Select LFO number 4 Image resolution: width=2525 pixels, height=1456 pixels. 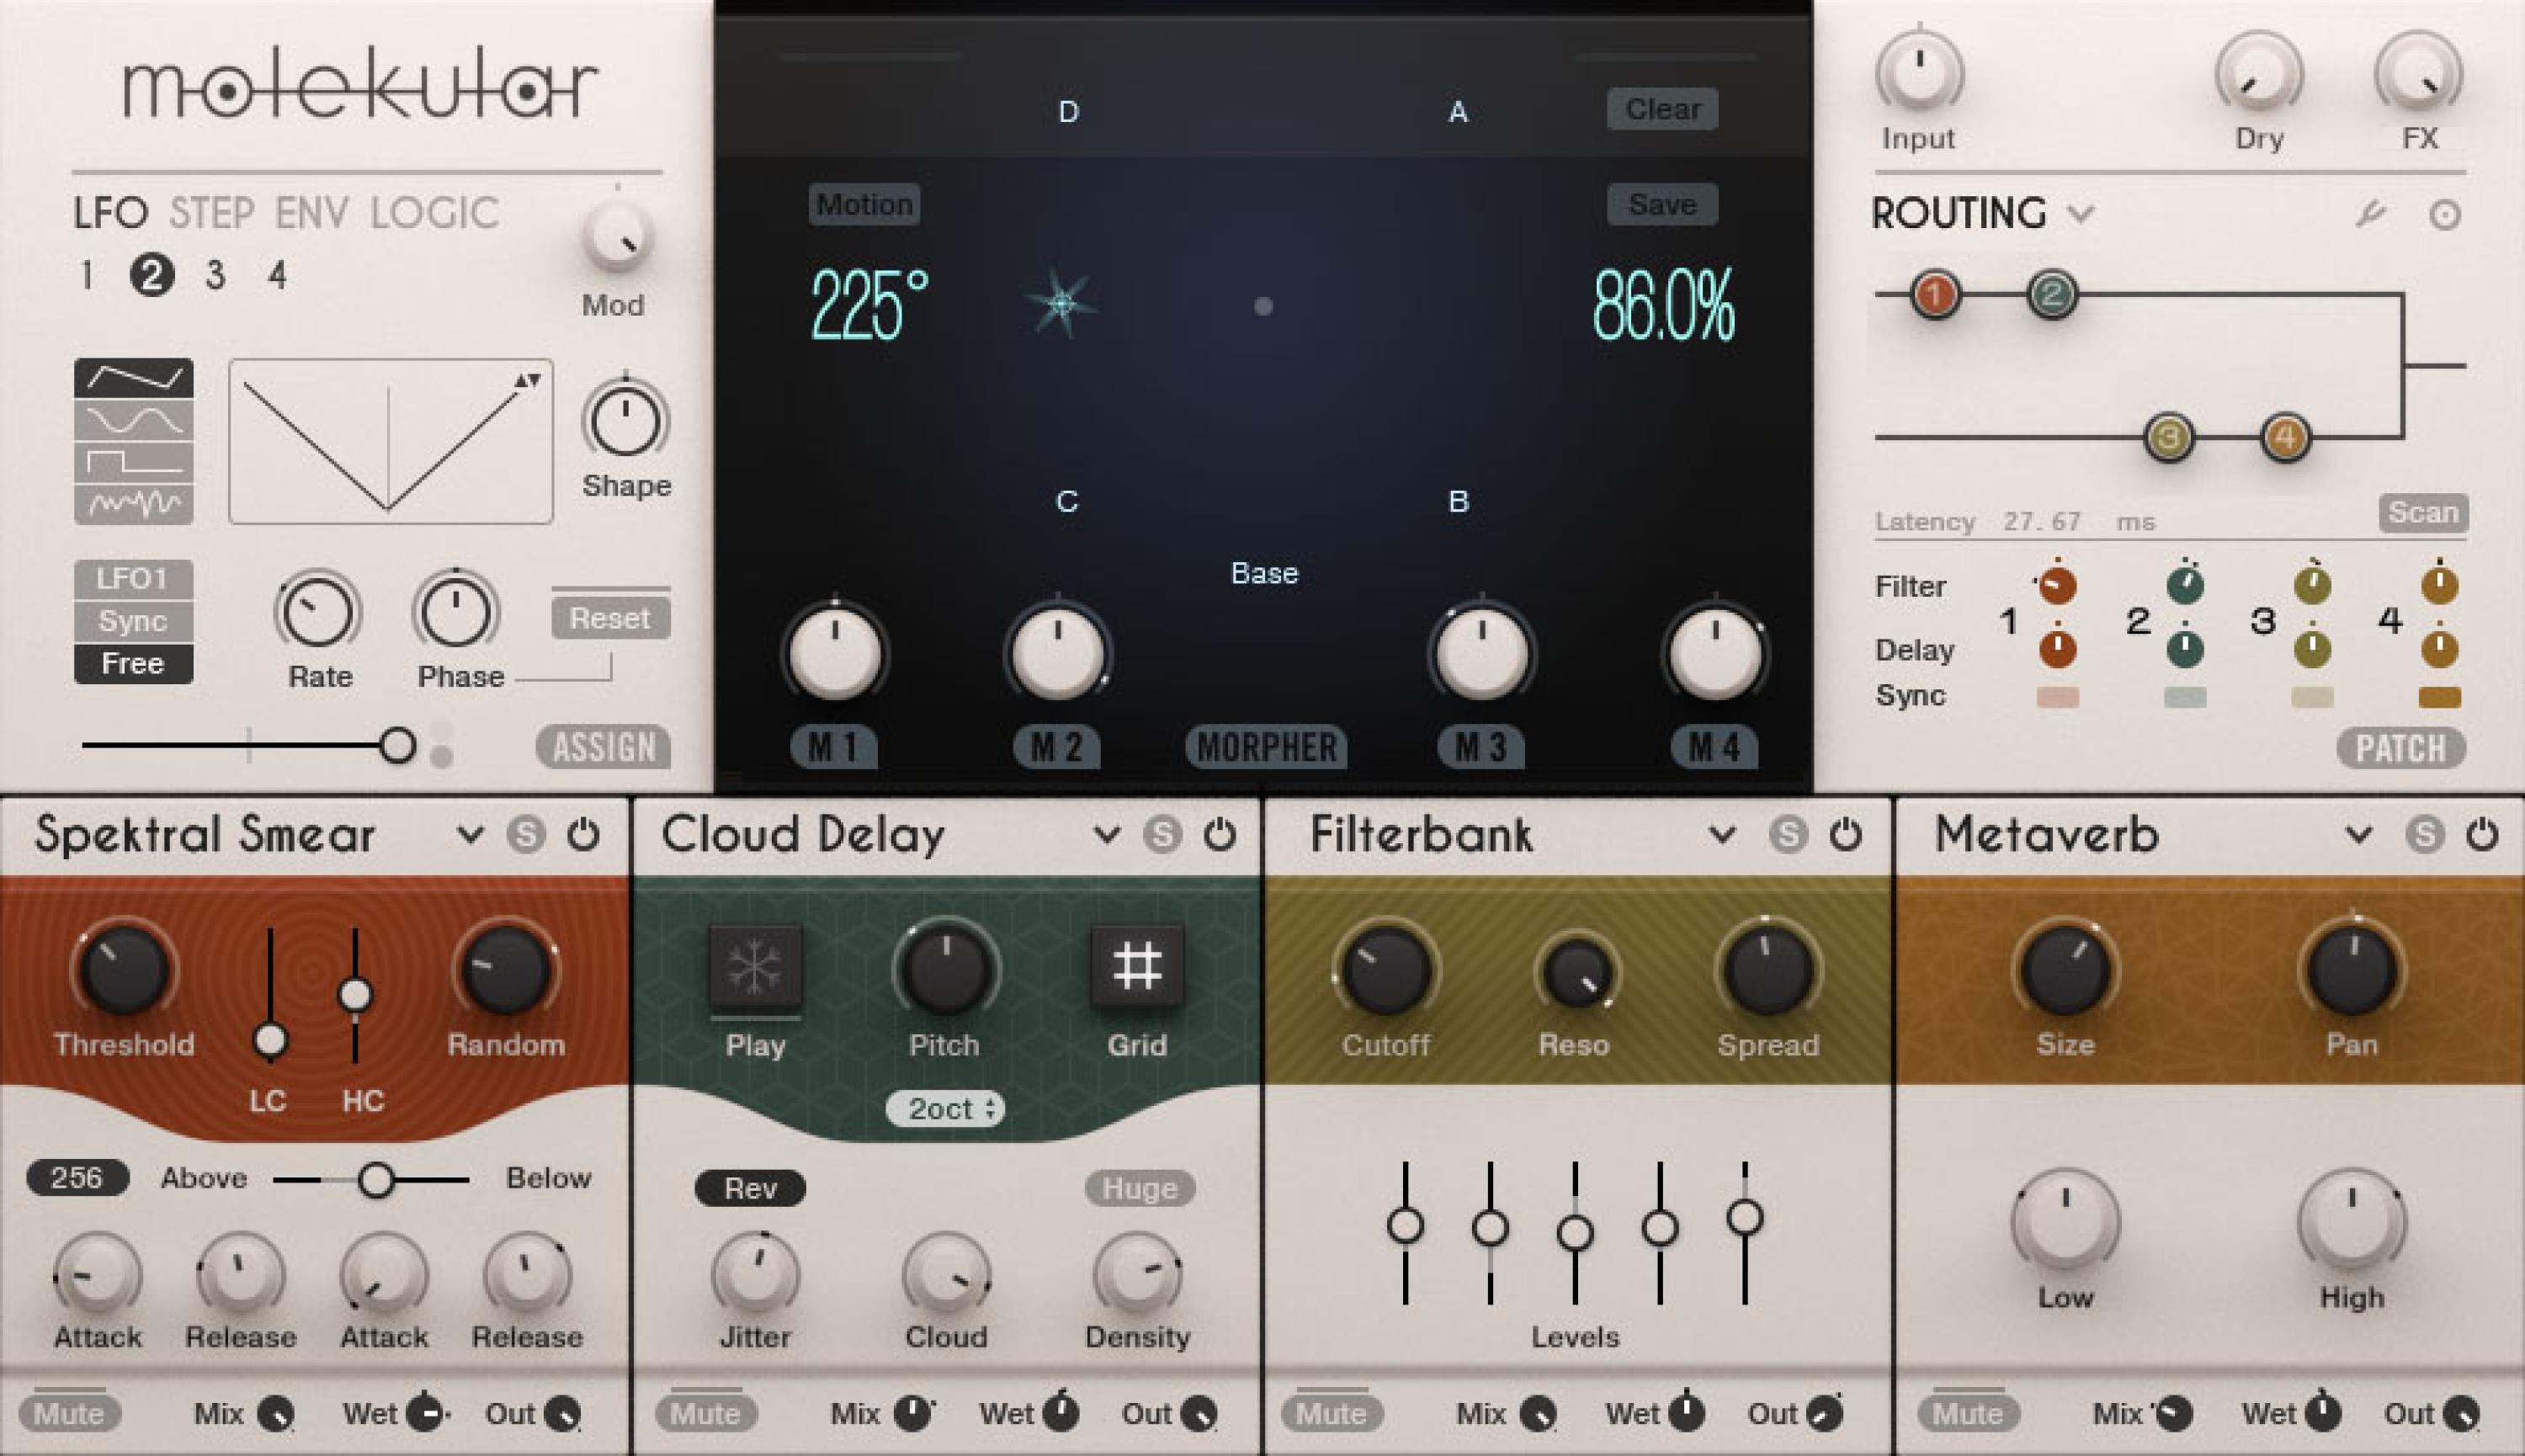tap(277, 274)
